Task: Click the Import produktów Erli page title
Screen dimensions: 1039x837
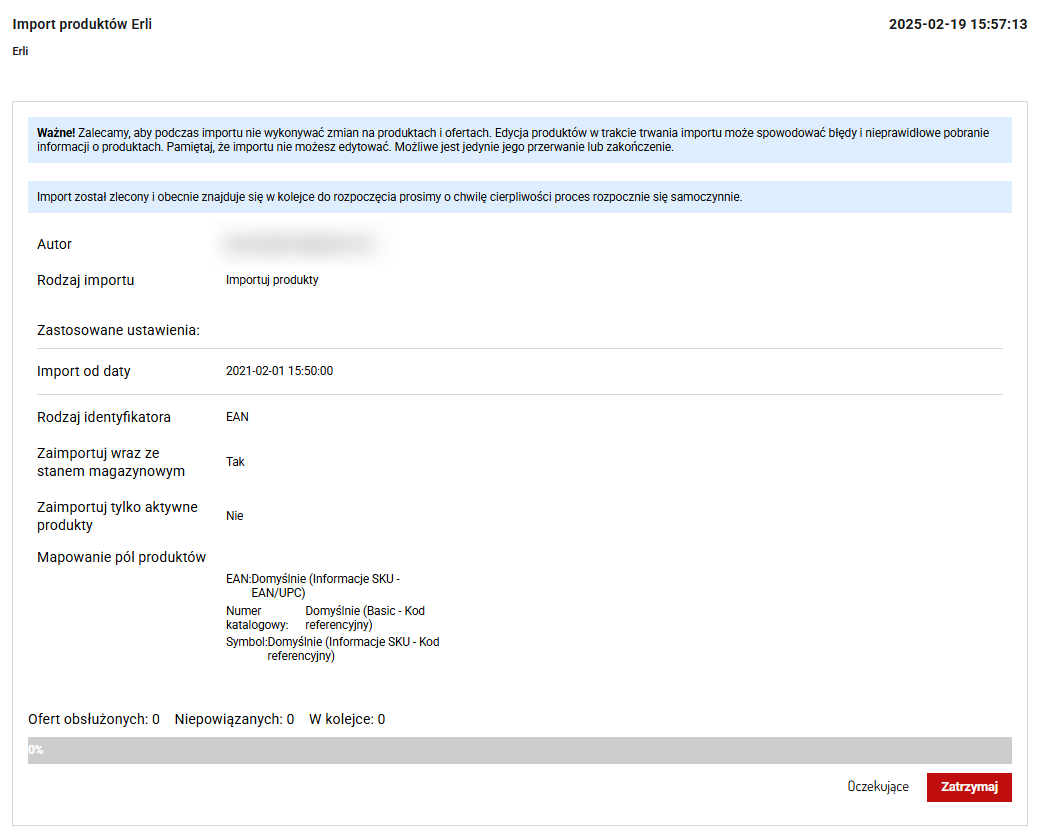Action: pos(82,24)
